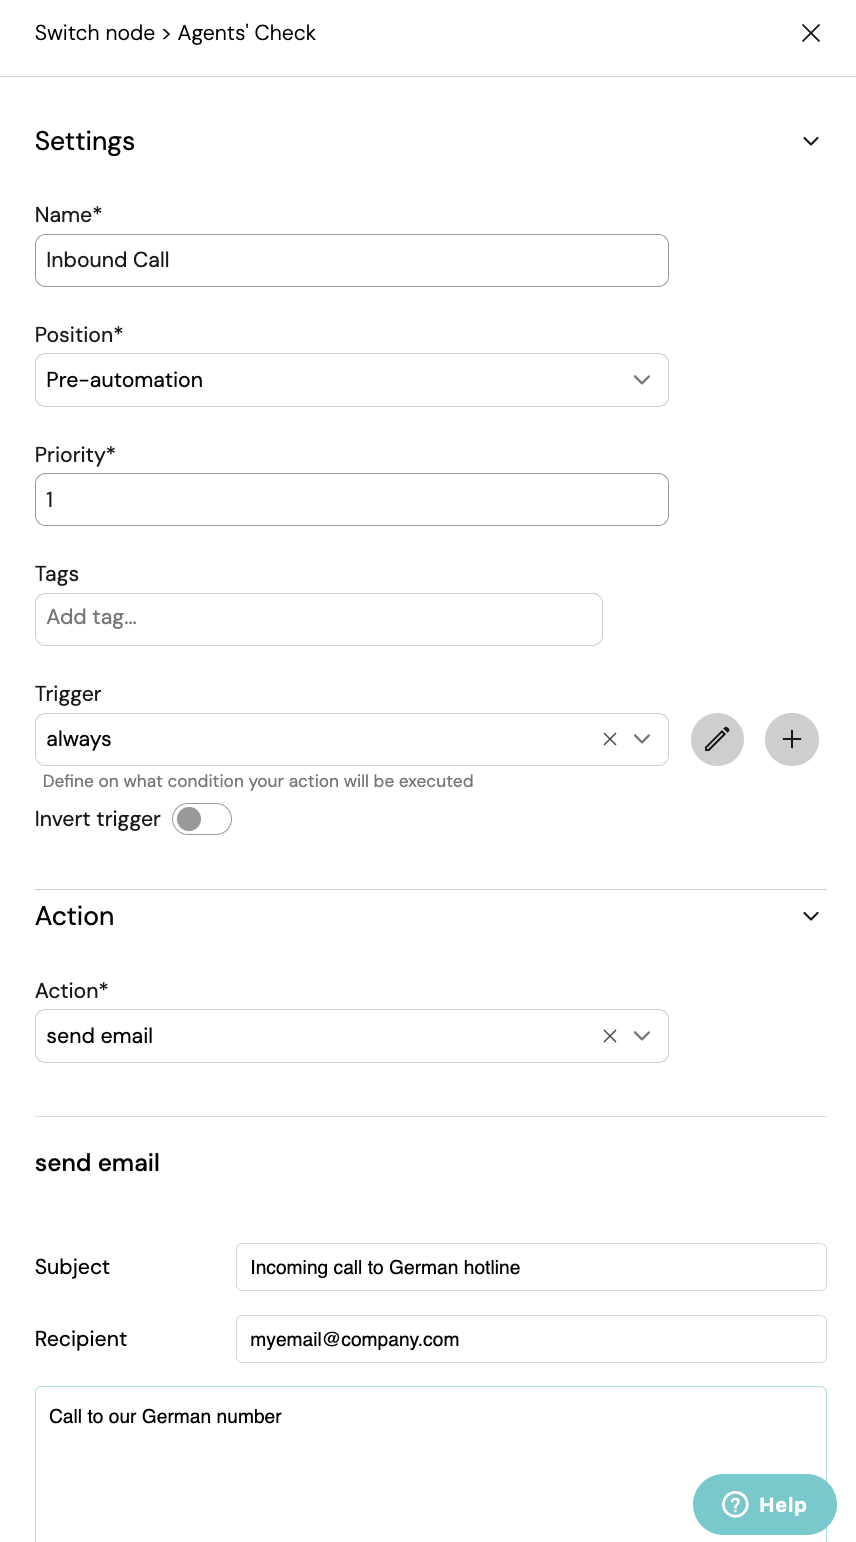Edit the trigger with the pencil icon
The image size is (856, 1542).
[x=717, y=740]
